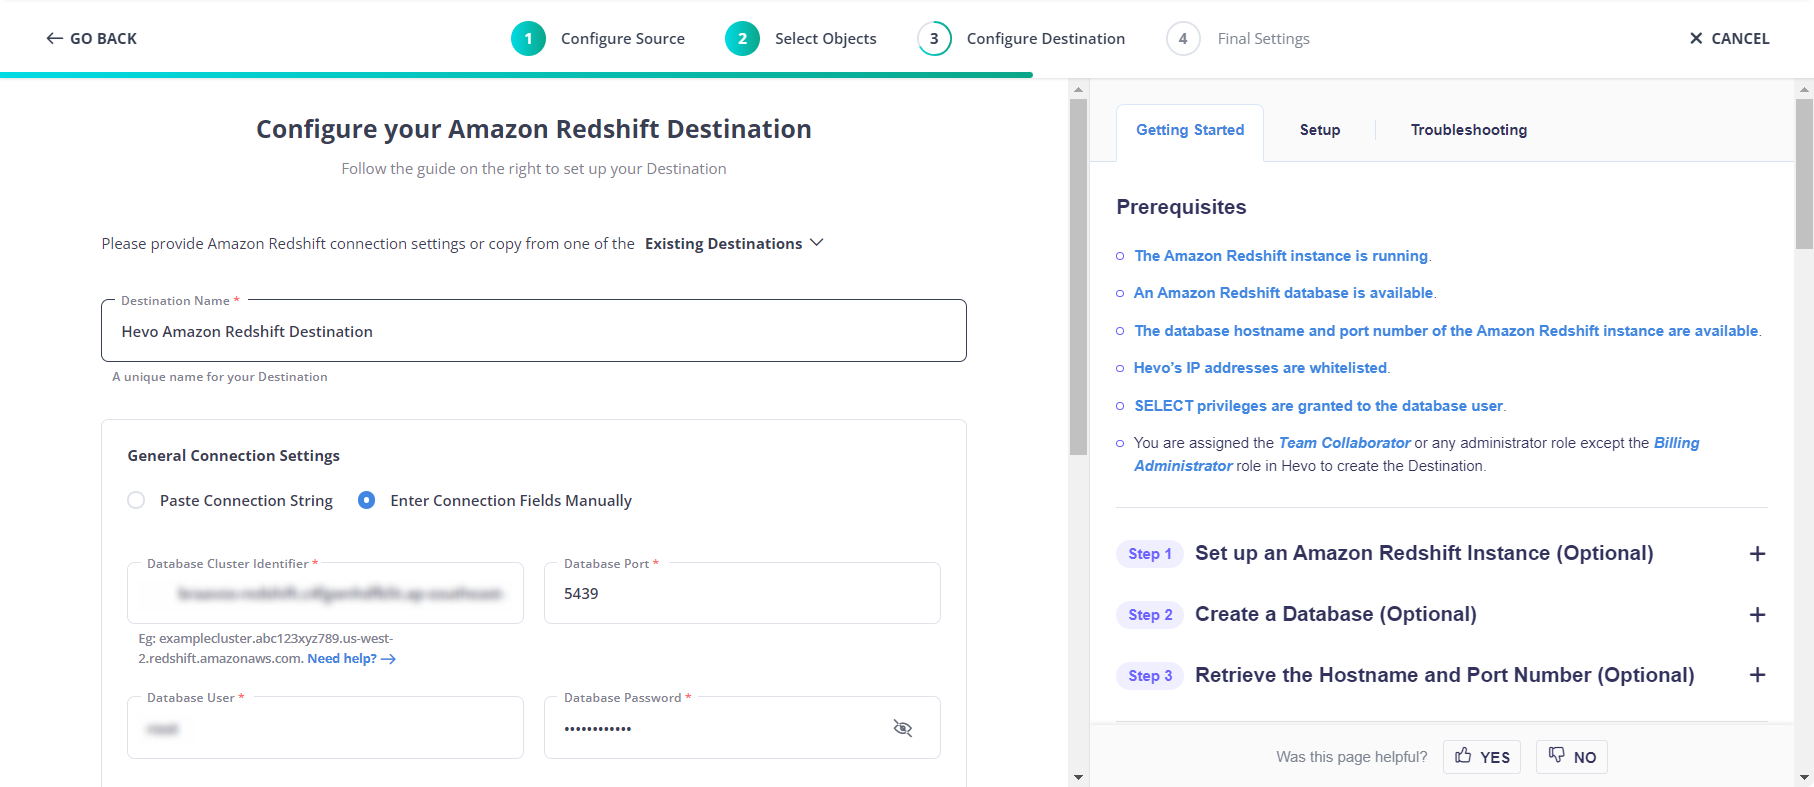The width and height of the screenshot is (1814, 787).
Task: Open Hevo's IP addresses are whitelisted link
Action: click(x=1260, y=368)
